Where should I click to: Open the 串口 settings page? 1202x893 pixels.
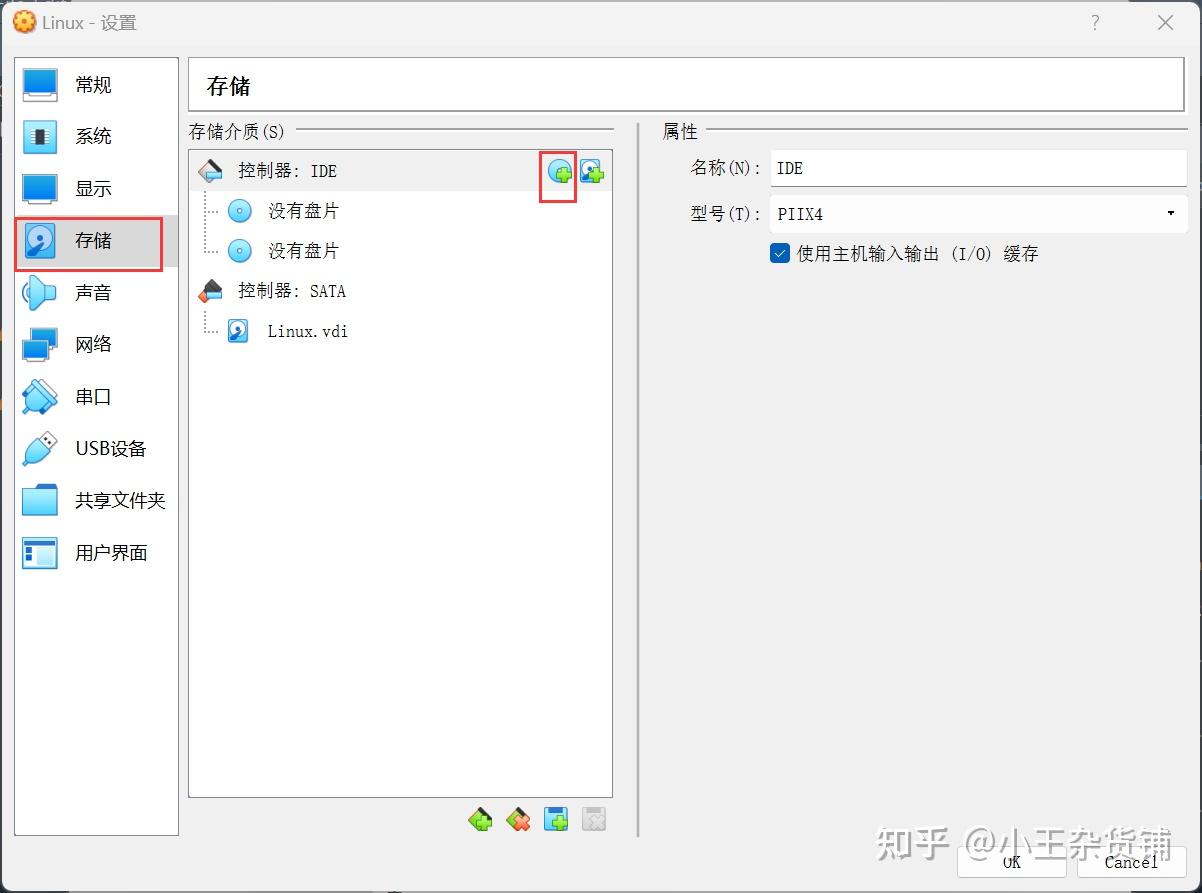94,396
